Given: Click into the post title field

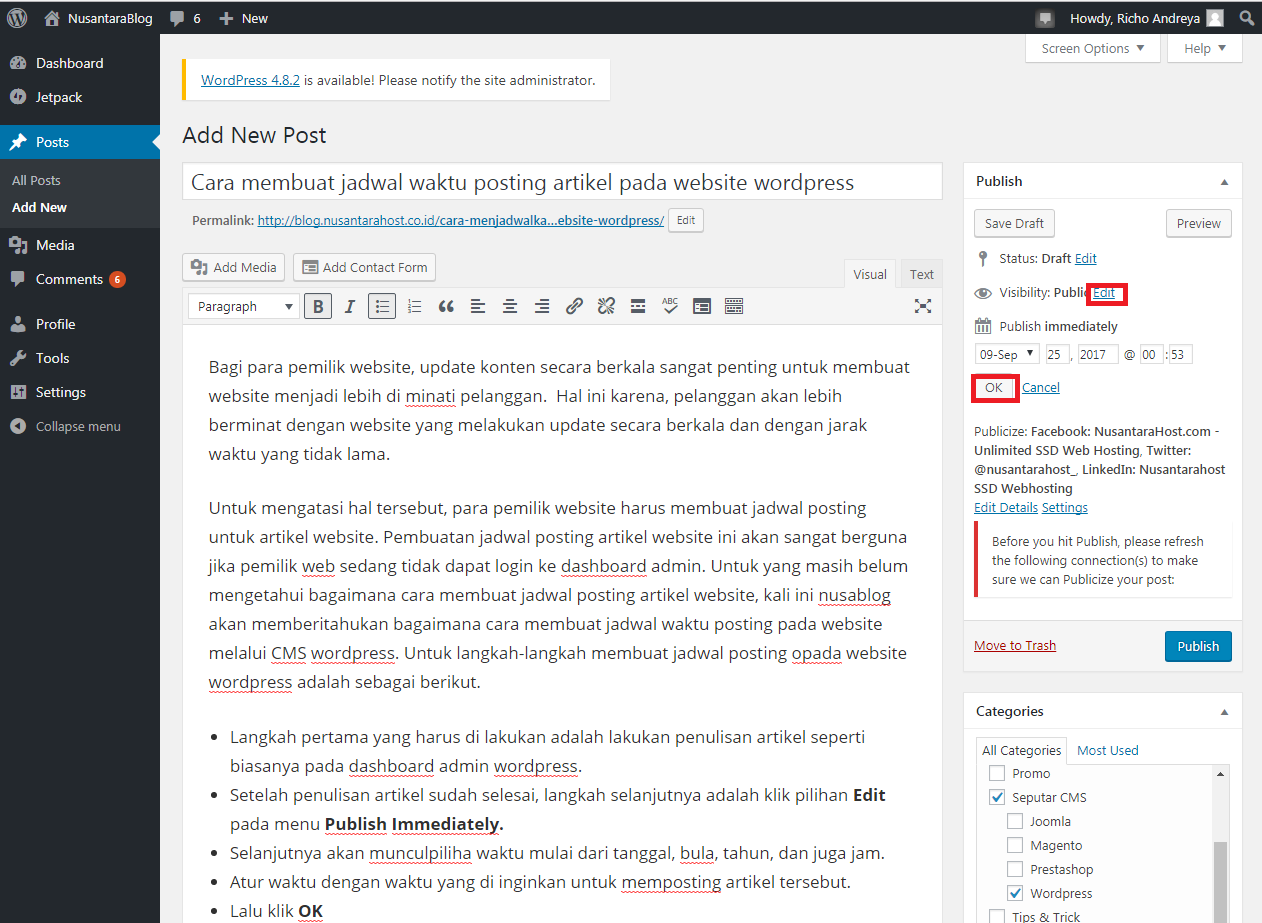Looking at the screenshot, I should [x=562, y=183].
